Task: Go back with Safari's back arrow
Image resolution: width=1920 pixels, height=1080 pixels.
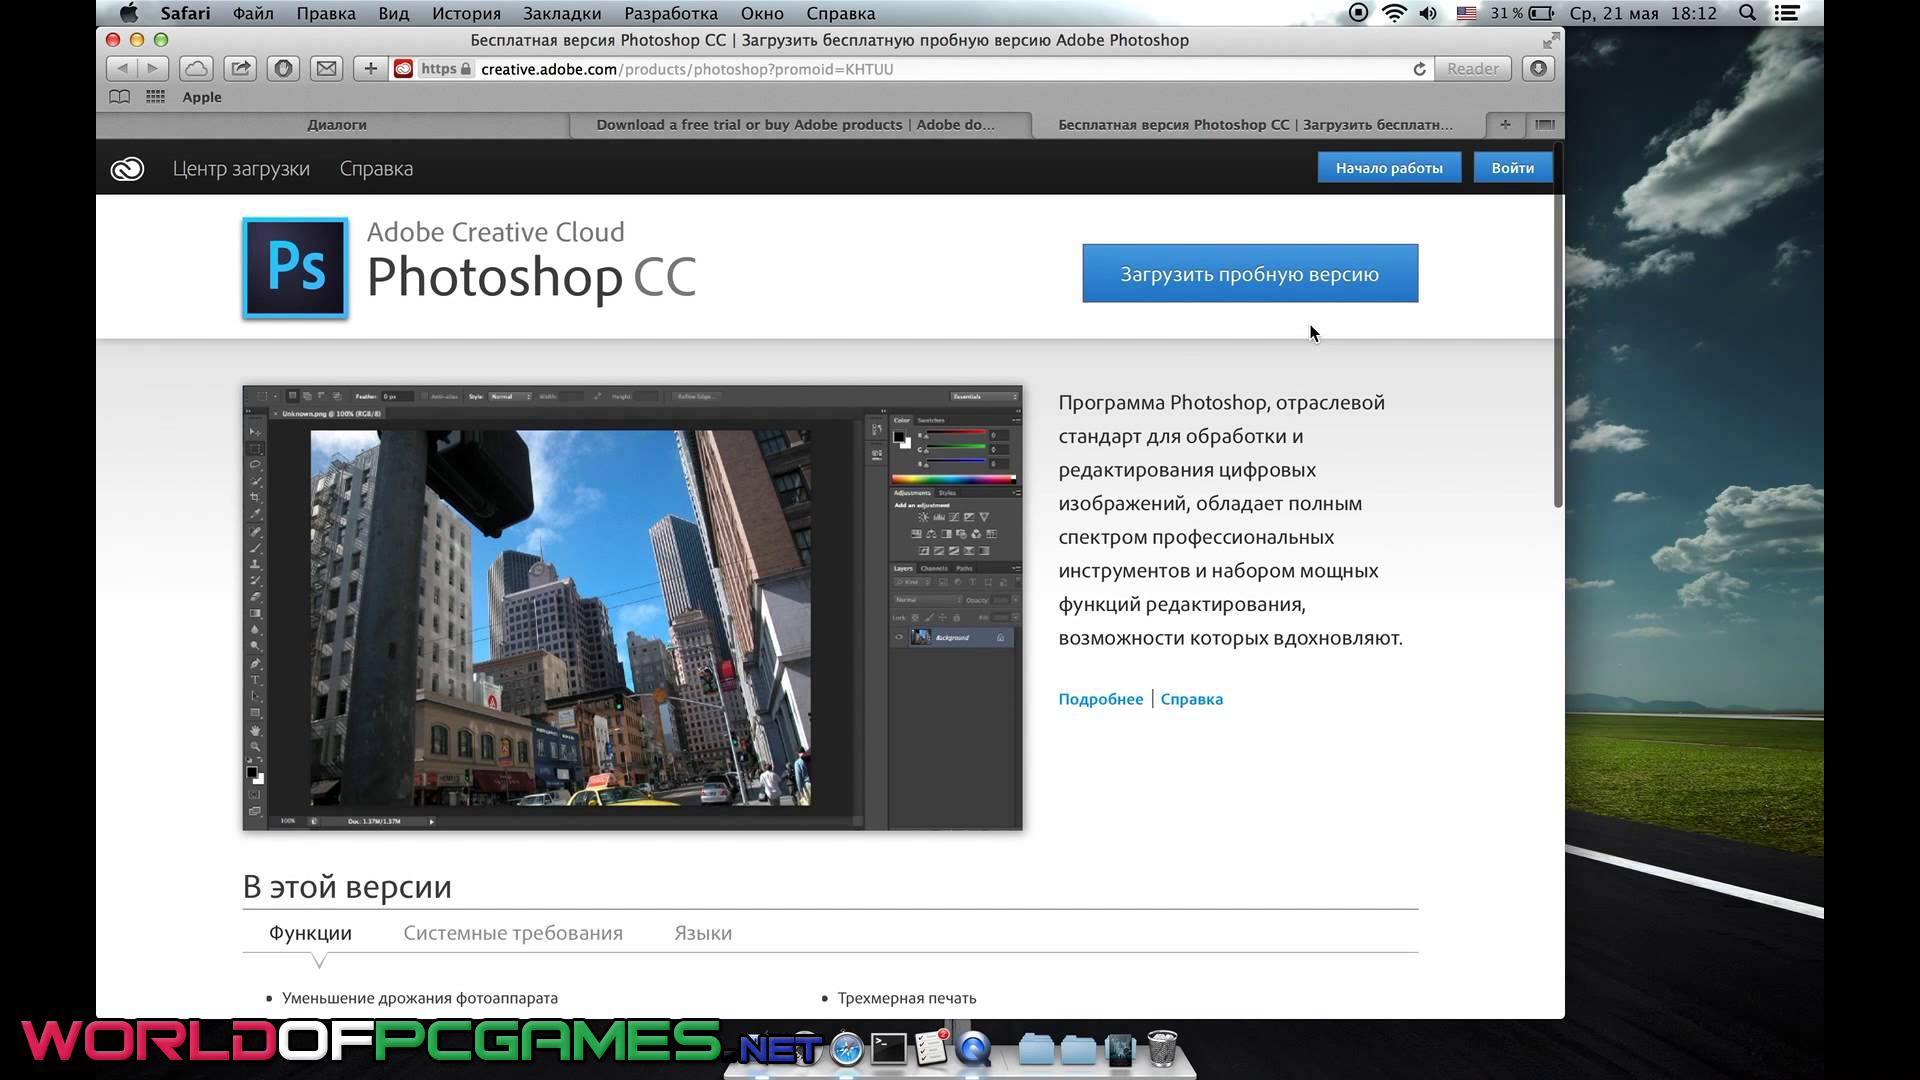Action: pos(121,69)
